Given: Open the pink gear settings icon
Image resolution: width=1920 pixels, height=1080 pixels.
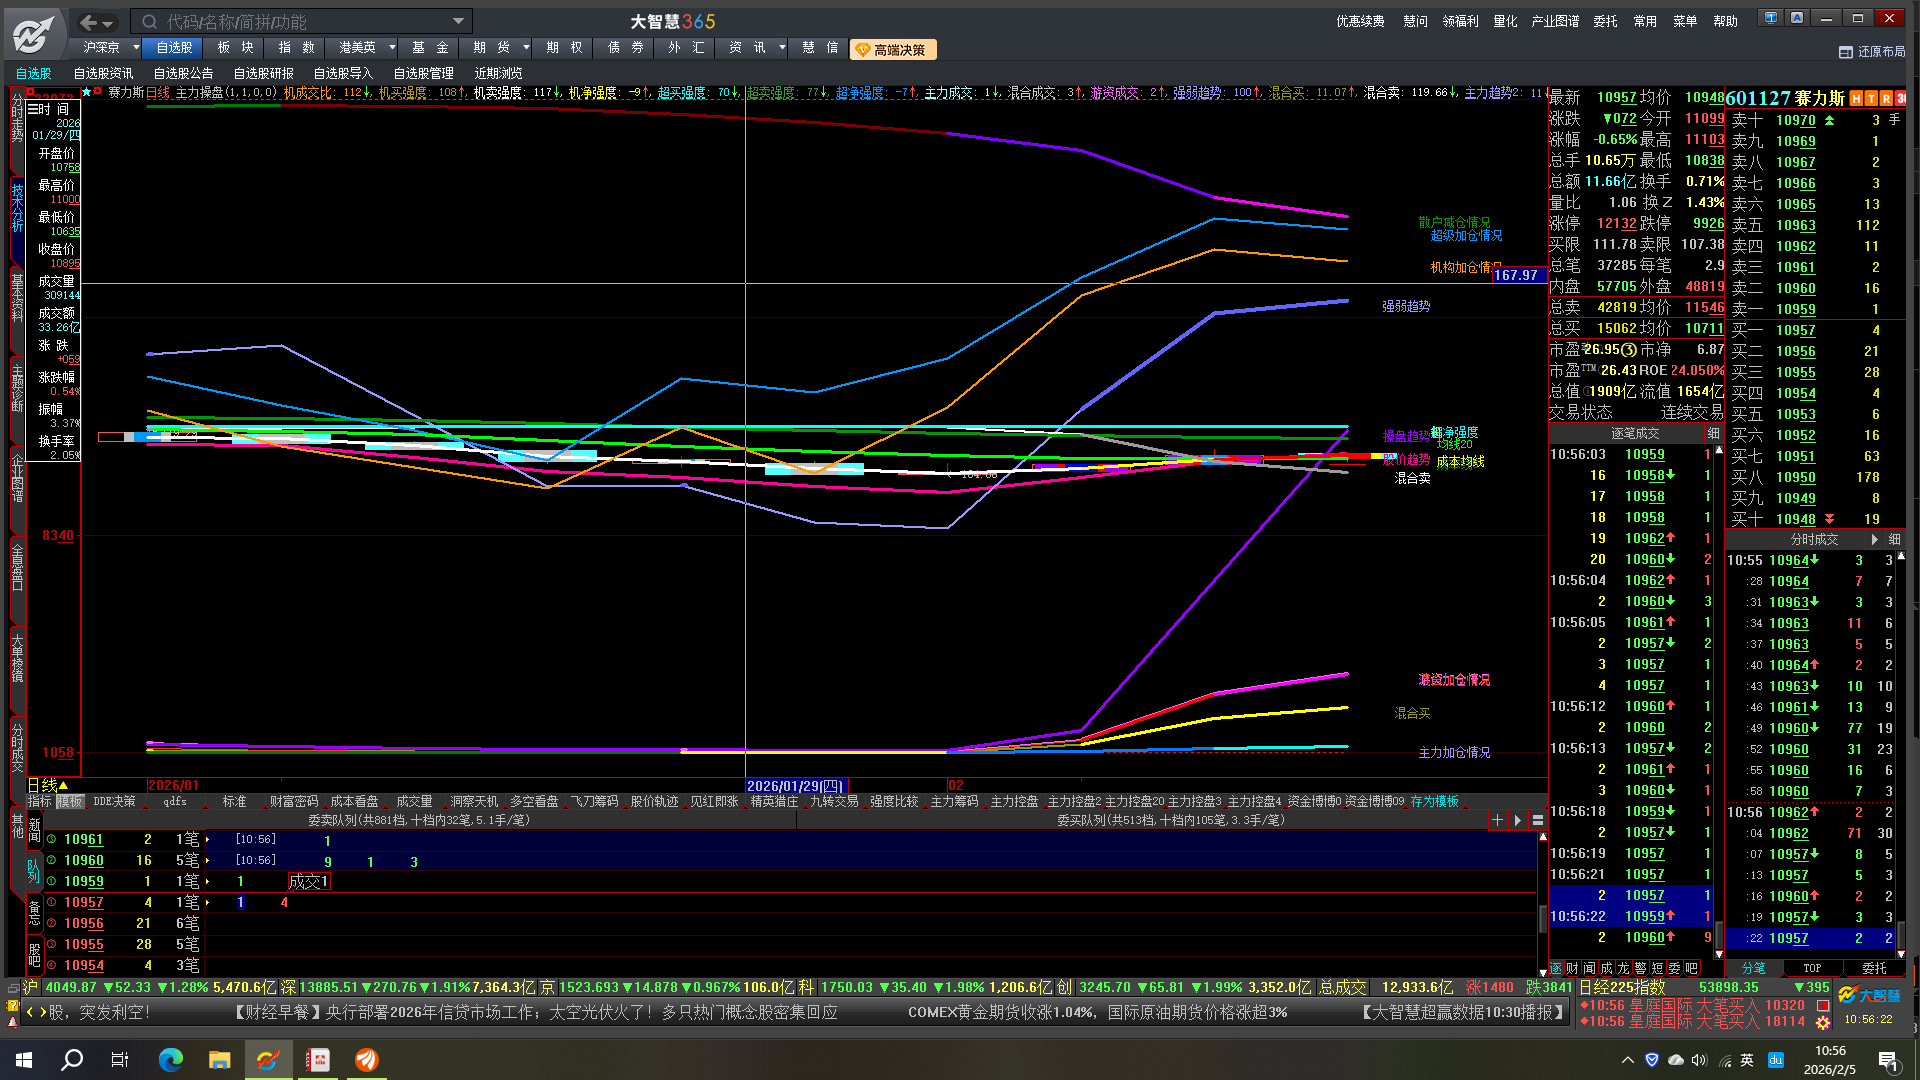Looking at the screenshot, I should tap(1823, 1023).
